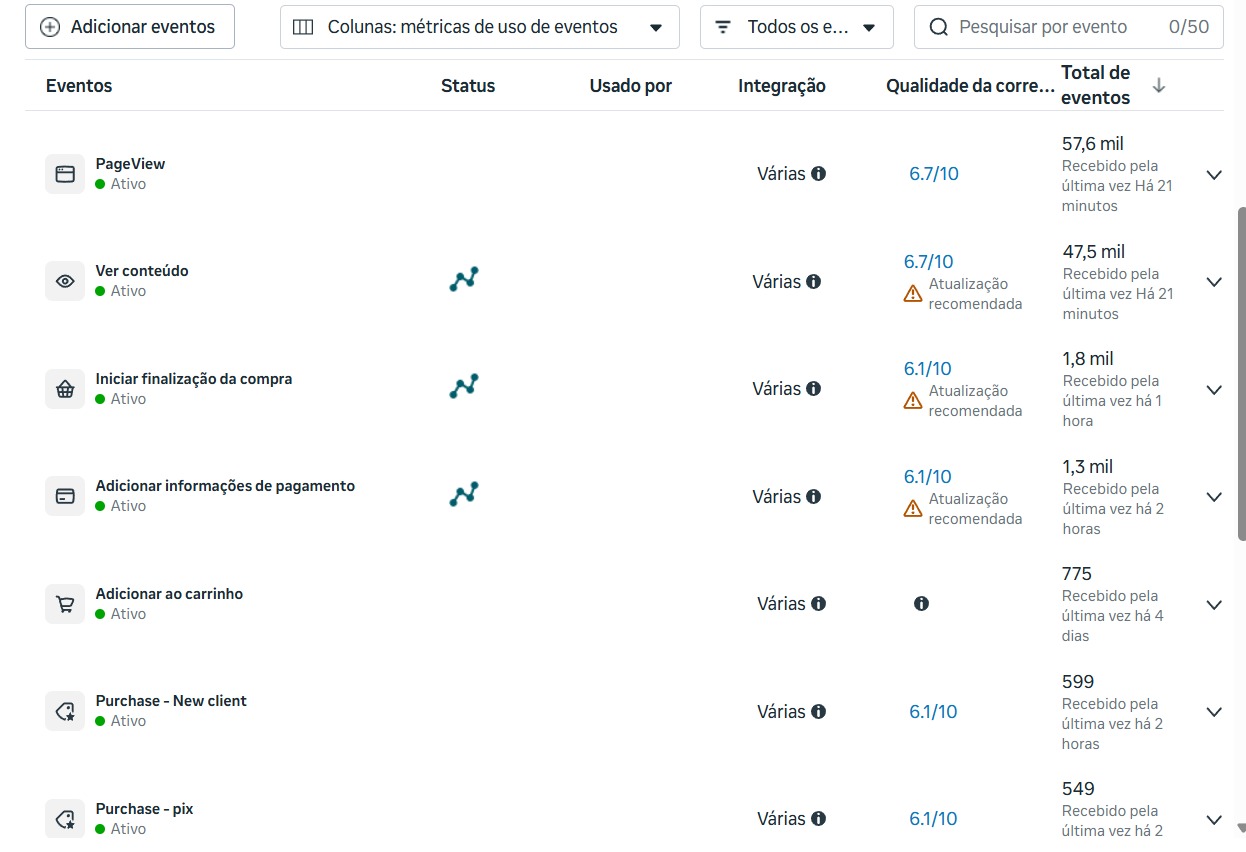This screenshot has height=852, width=1246.
Task: Open the Colunas: métricas de uso dropdown
Action: click(480, 27)
